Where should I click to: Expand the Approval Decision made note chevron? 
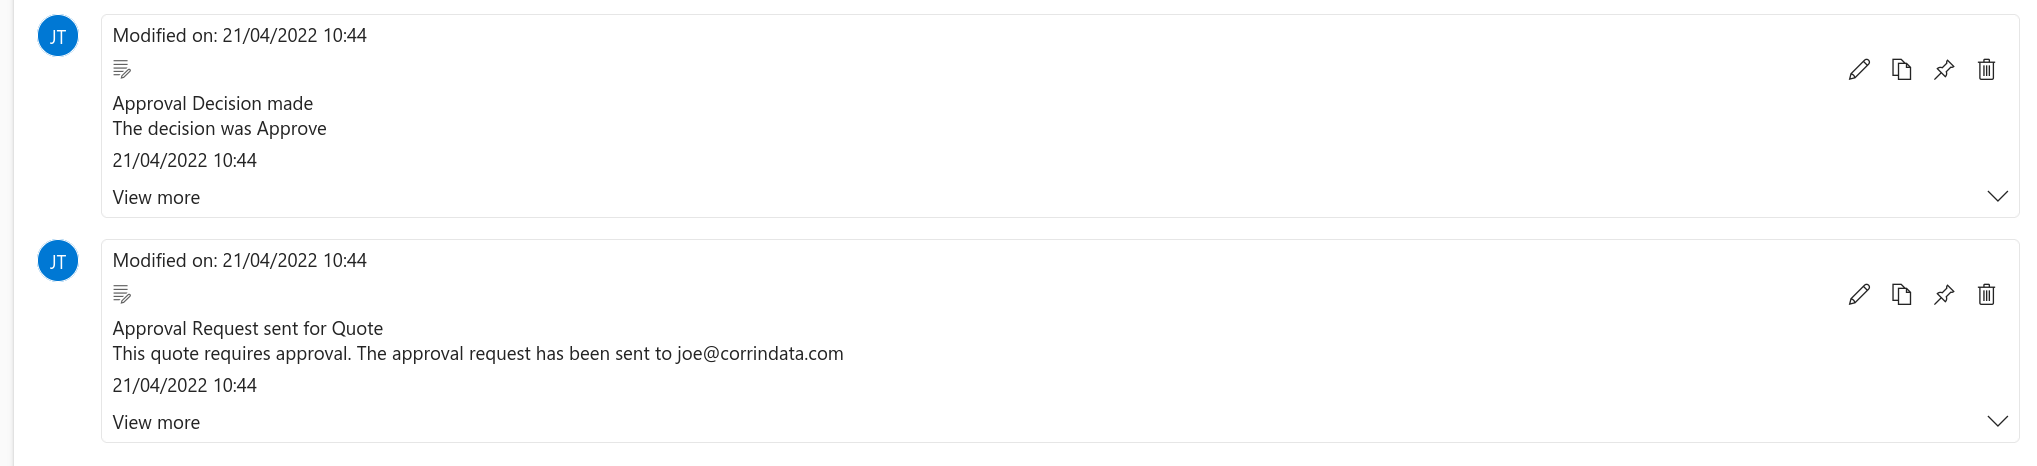tap(1997, 197)
